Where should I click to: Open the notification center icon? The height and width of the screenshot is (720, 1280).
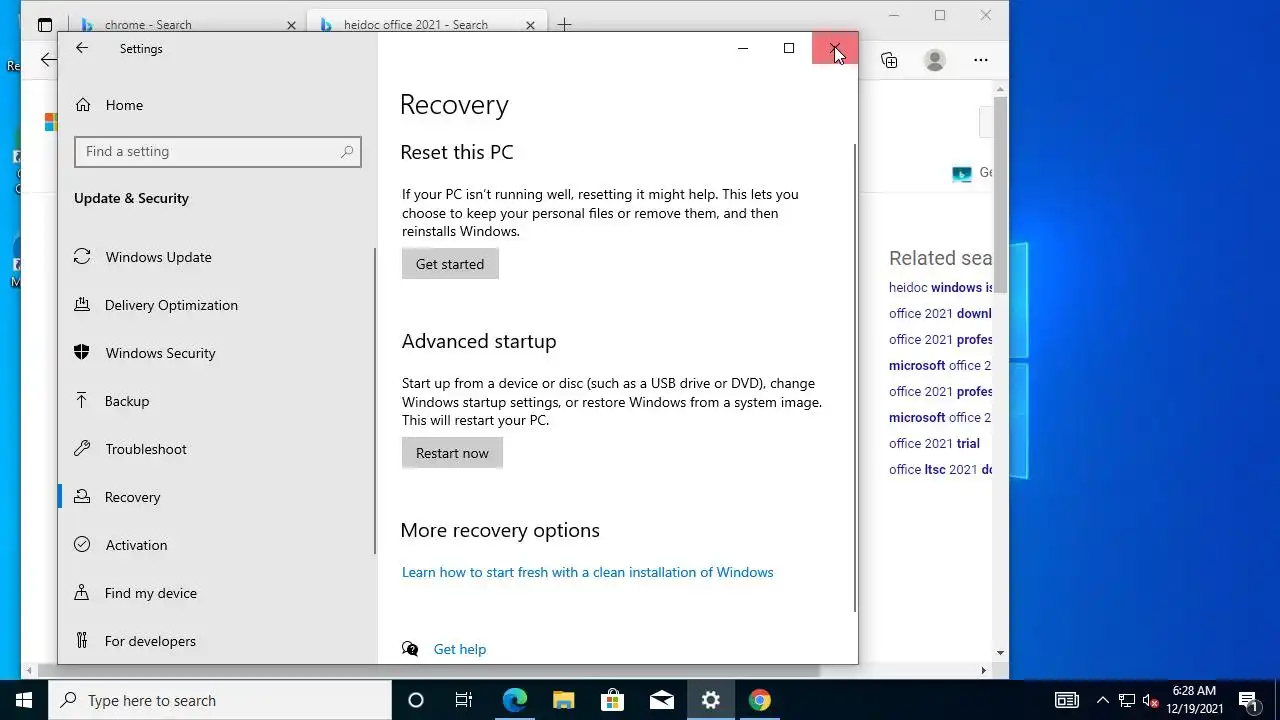click(x=1247, y=700)
